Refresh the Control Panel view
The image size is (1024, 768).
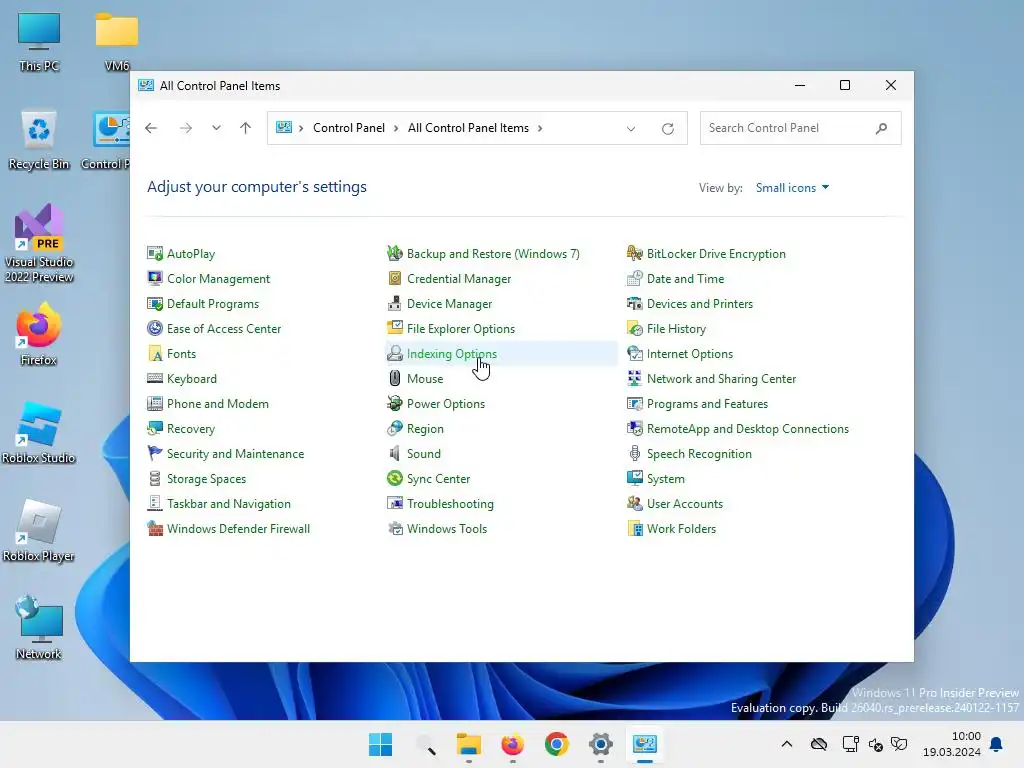tap(667, 129)
